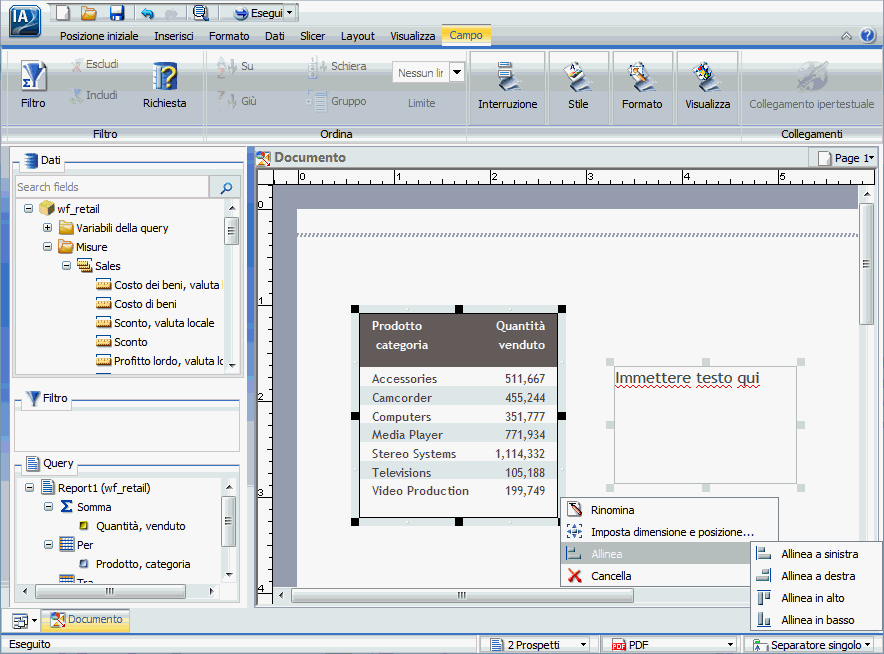Collapse Report1 (wf_retail) query node

(29, 488)
